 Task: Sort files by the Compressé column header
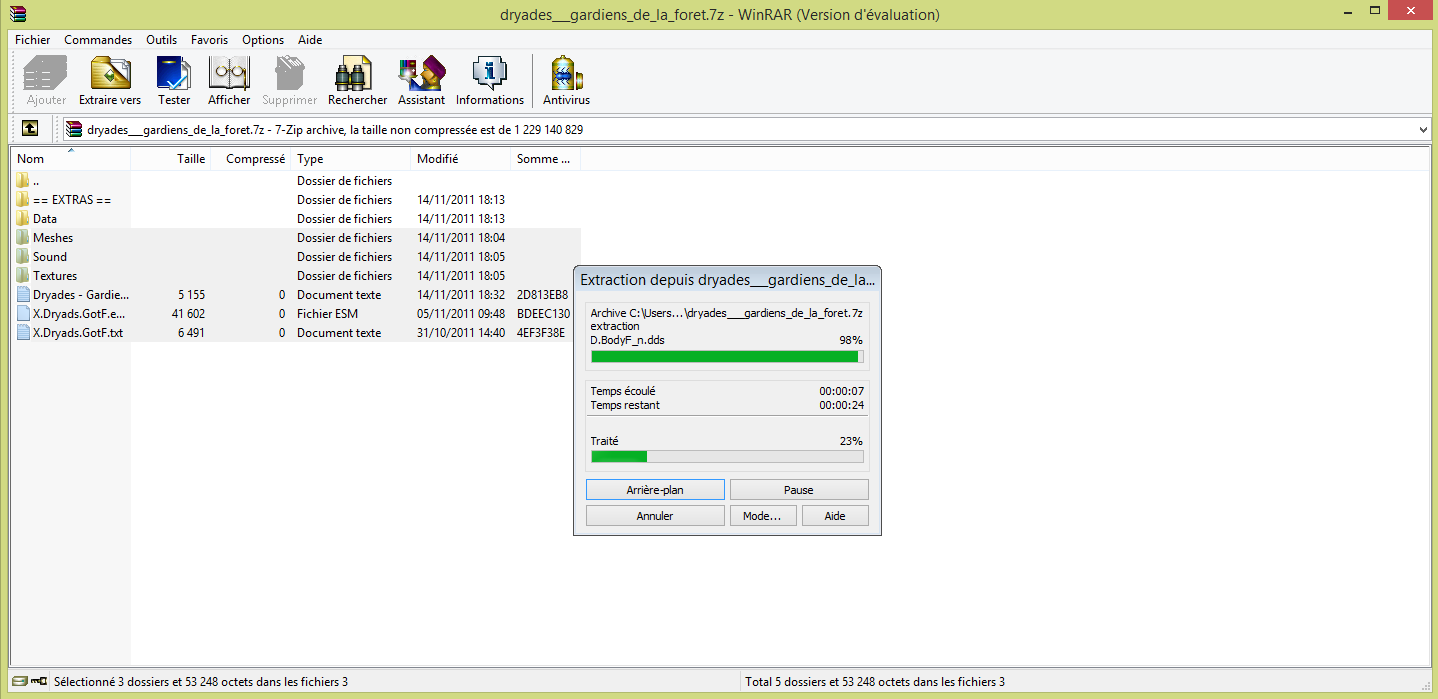pos(250,159)
